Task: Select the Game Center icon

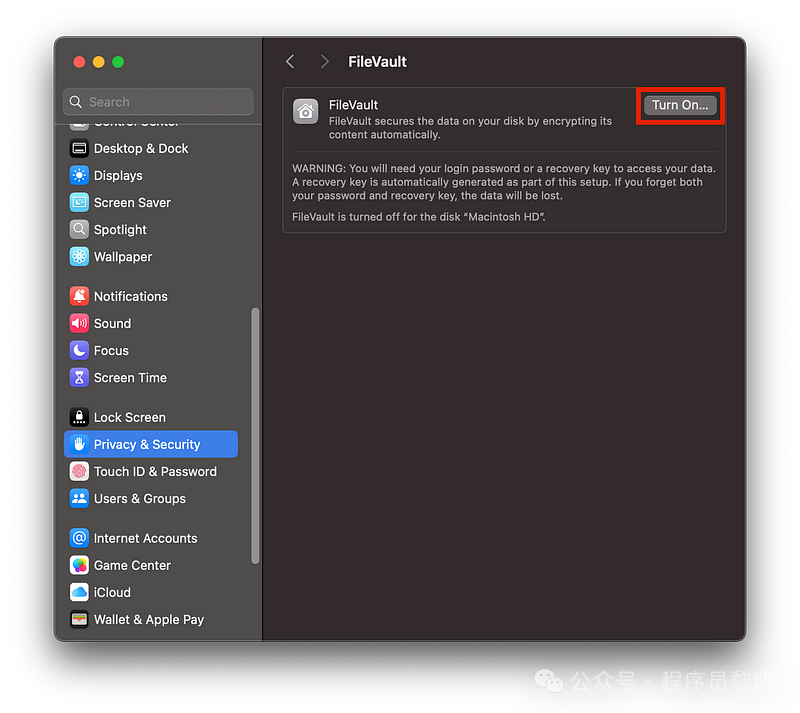Action: point(79,565)
